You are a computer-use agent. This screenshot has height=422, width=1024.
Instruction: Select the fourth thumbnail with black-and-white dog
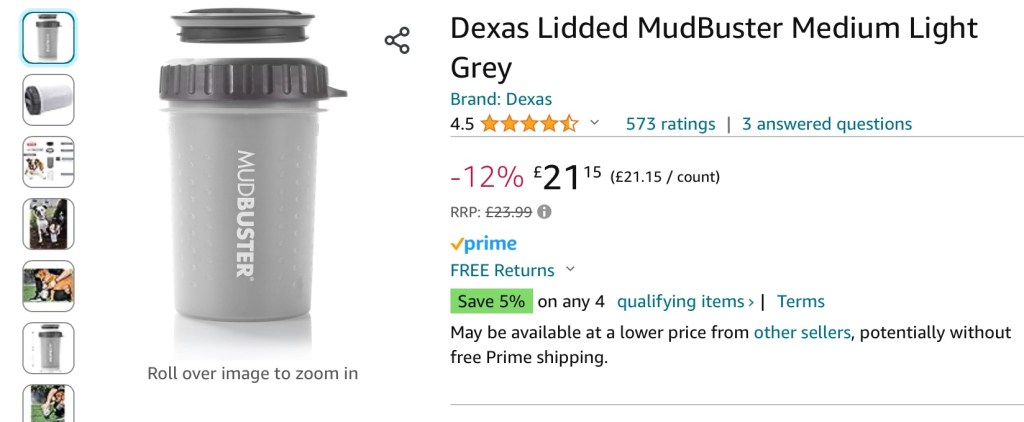pyautogui.click(x=48, y=224)
